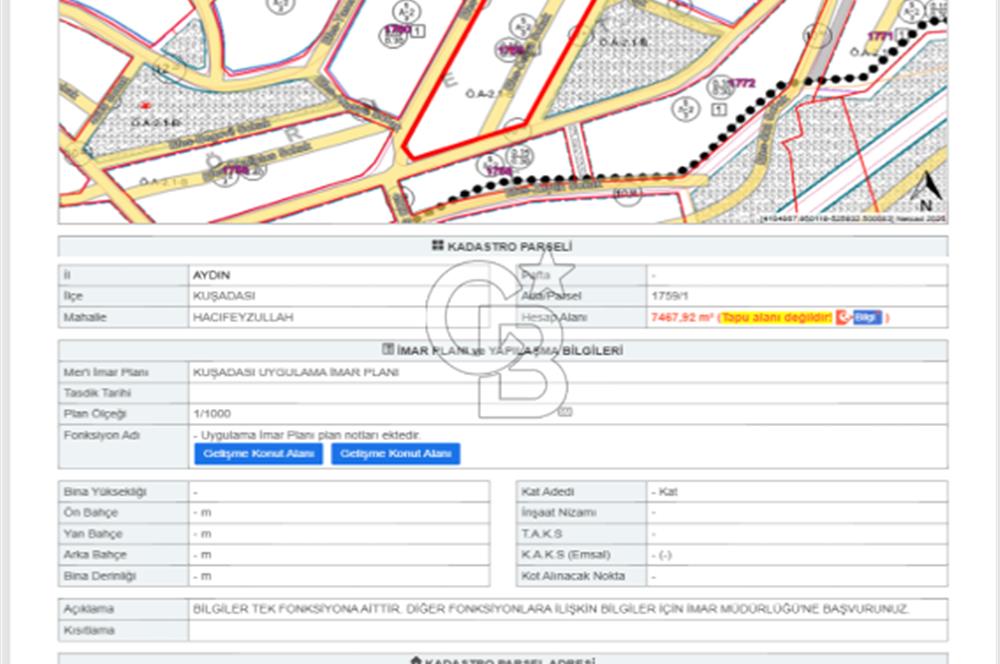The width and height of the screenshot is (1000, 664).
Task: Click the 1759/1 Ada/Parsel value
Action: coord(668,296)
